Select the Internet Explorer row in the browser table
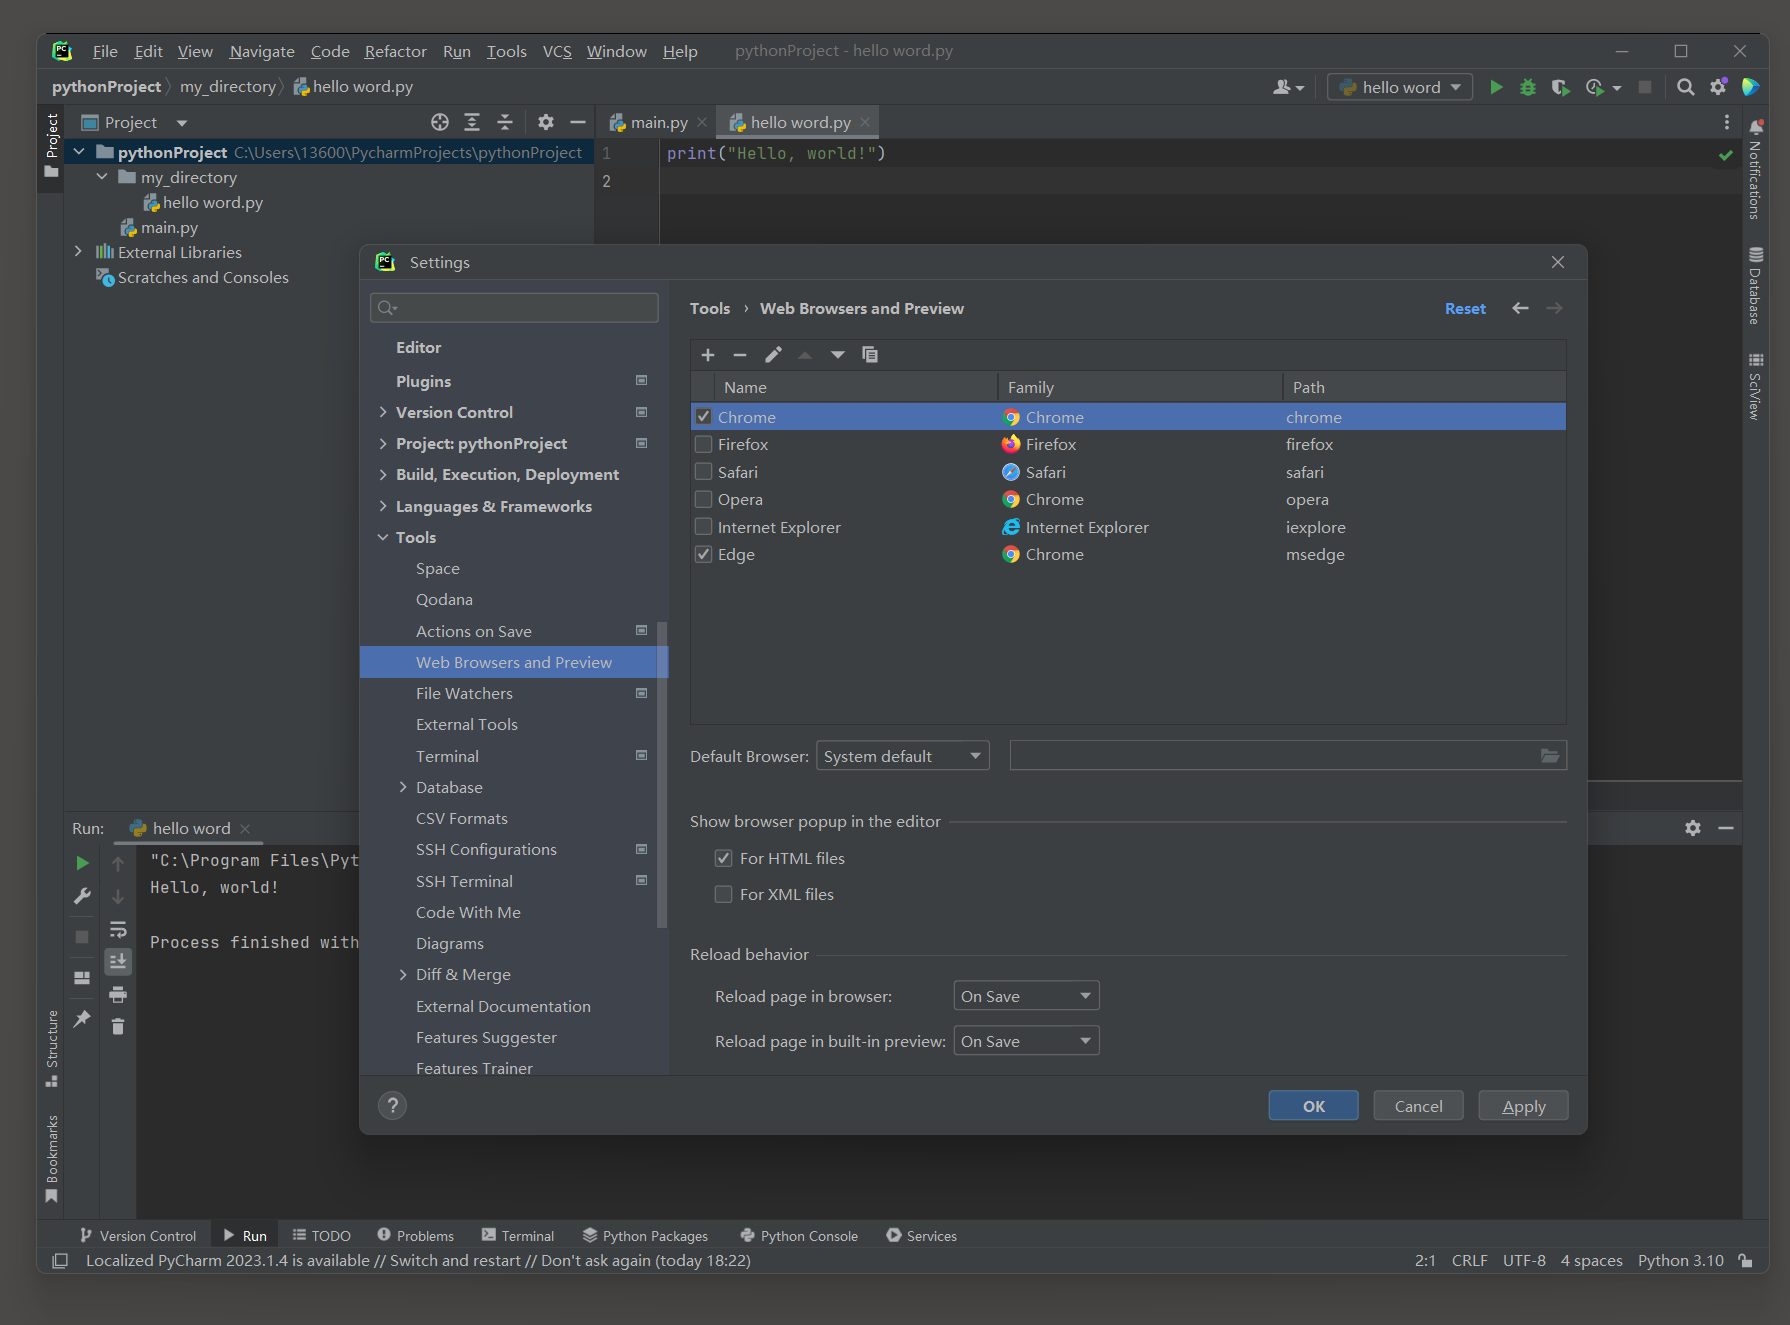Image resolution: width=1790 pixels, height=1325 pixels. [1128, 527]
